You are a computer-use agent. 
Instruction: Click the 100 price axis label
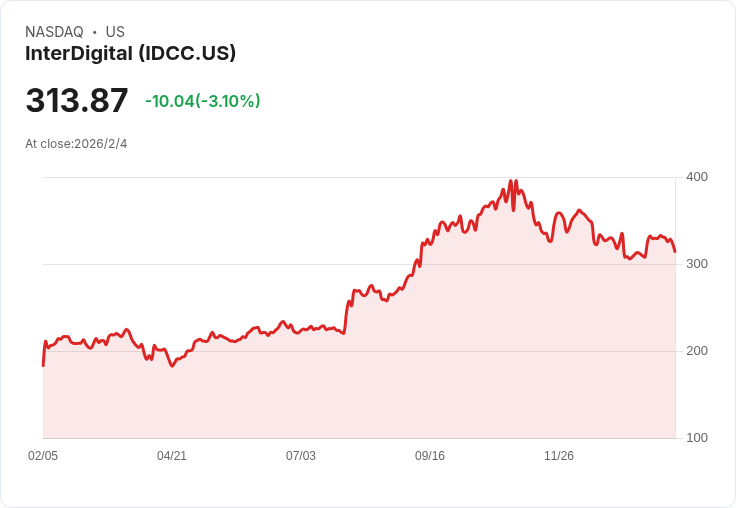[697, 438]
